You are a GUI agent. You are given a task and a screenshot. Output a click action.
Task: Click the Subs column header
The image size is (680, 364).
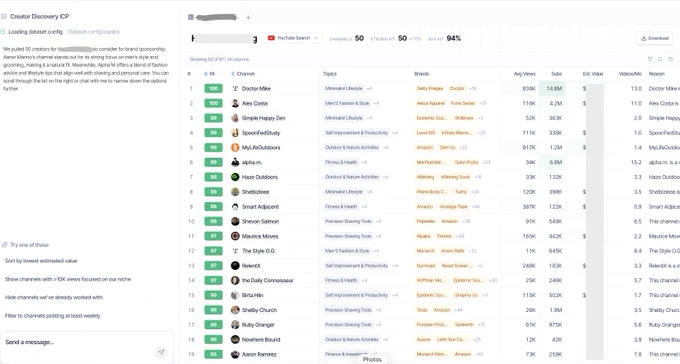557,74
